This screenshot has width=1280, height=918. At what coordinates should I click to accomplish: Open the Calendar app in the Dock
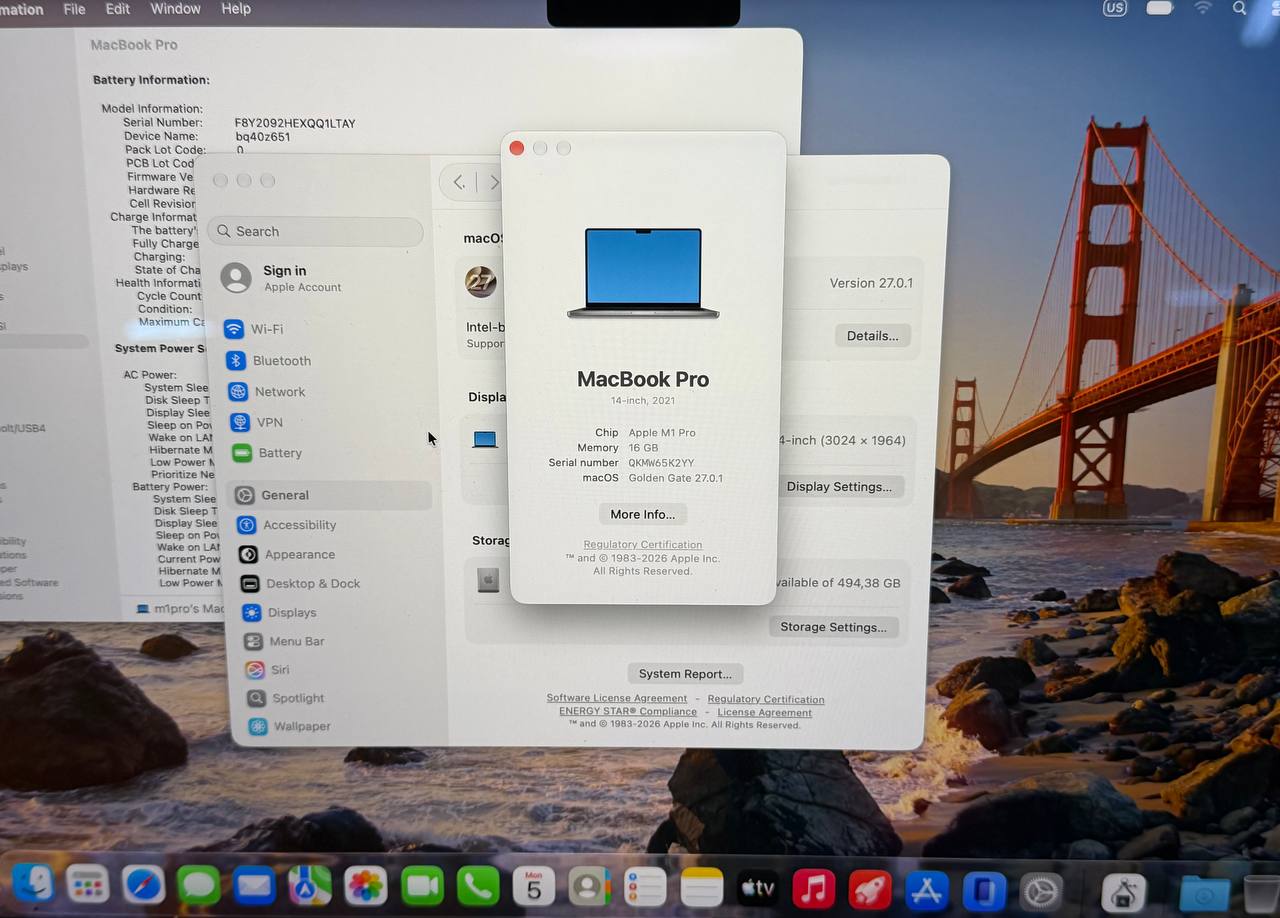[534, 886]
